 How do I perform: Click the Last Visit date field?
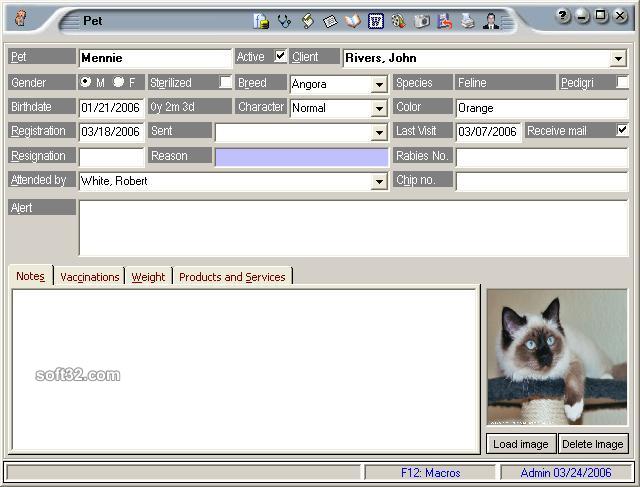[x=488, y=132]
